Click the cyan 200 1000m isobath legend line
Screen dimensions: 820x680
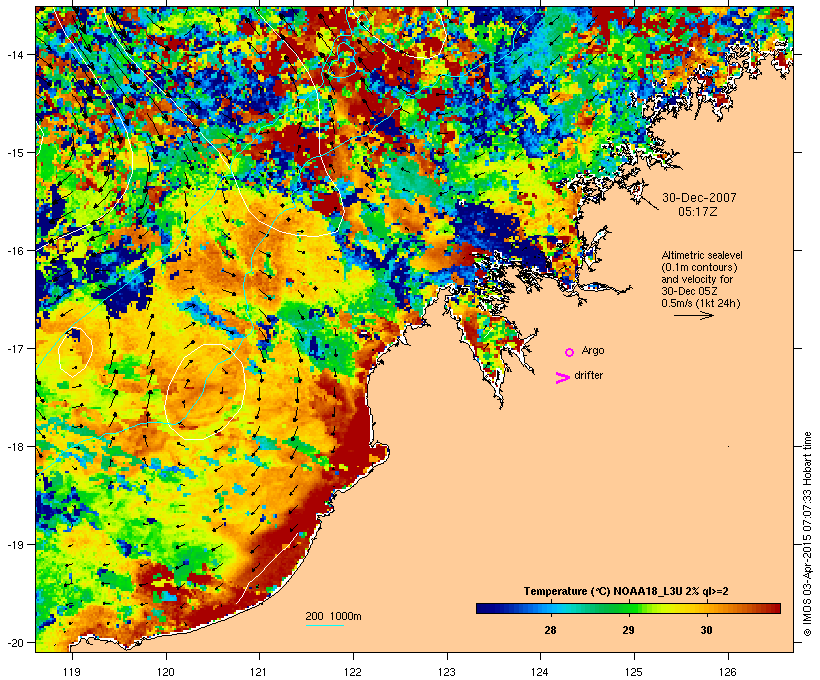coord(325,625)
